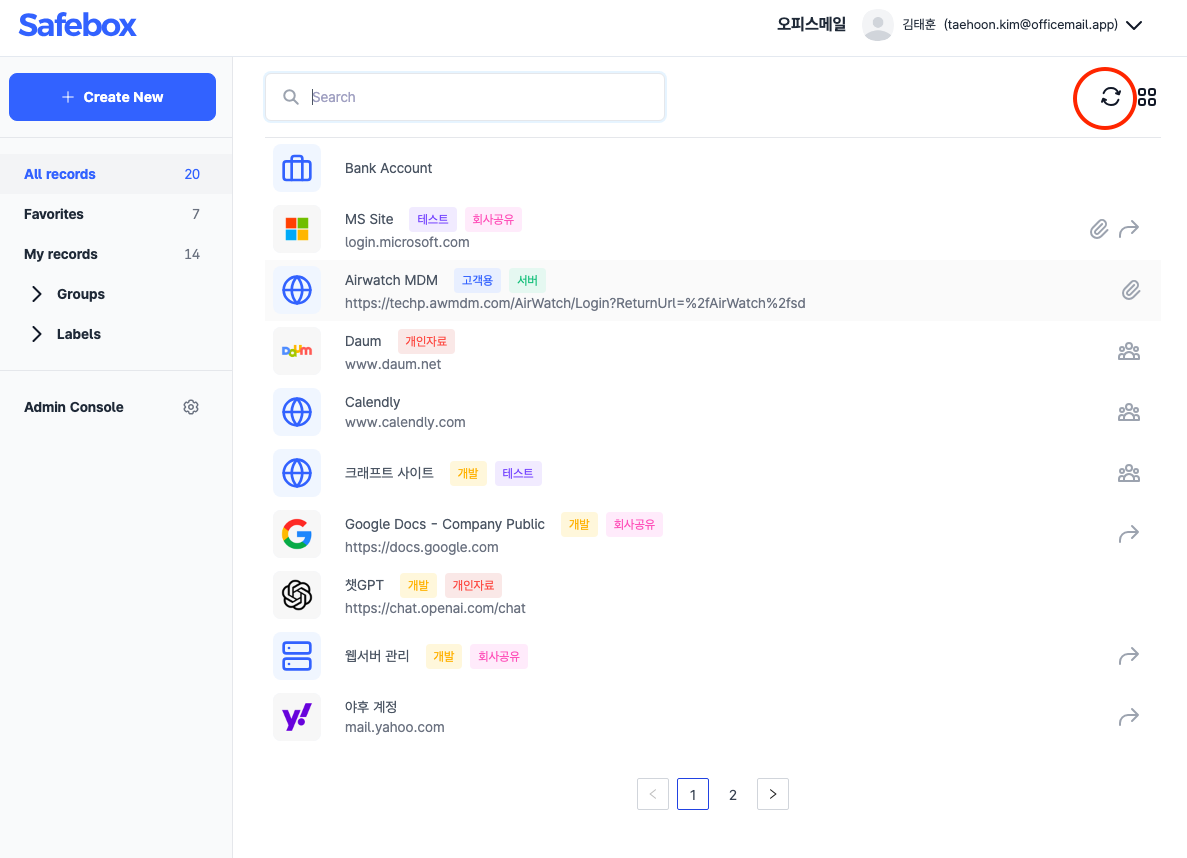Switch to grid view layout

pyautogui.click(x=1147, y=97)
